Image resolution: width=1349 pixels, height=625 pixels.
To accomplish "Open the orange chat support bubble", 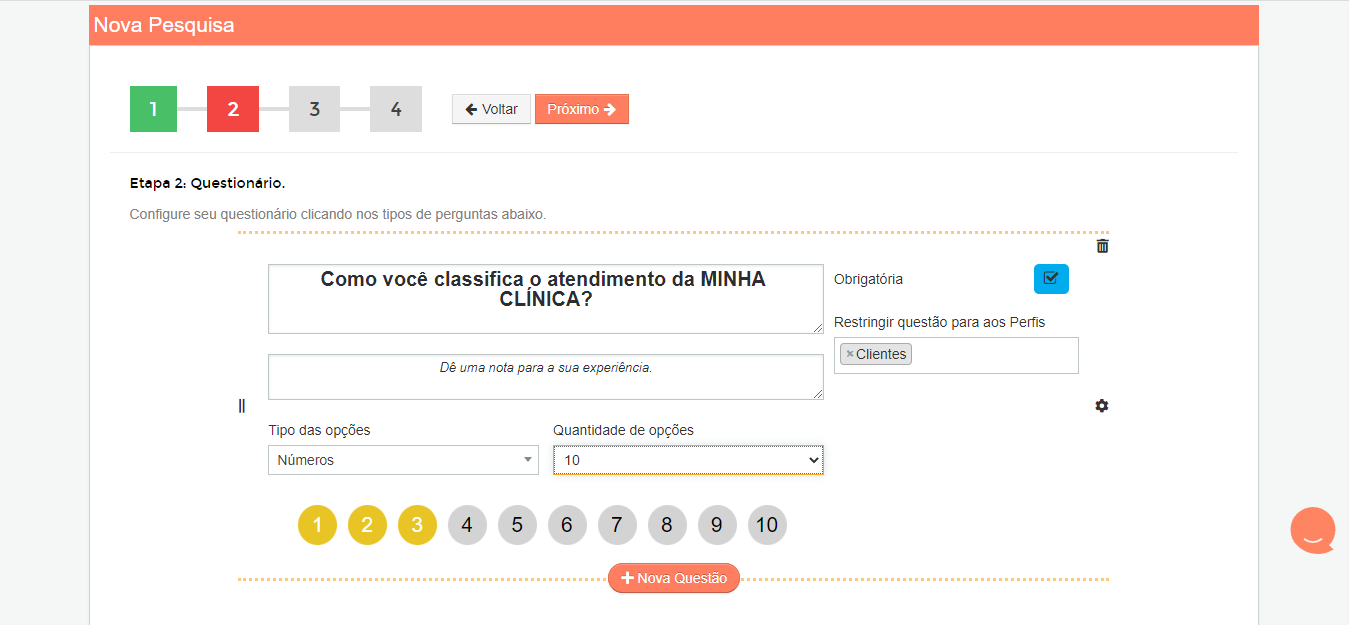I will [1312, 530].
